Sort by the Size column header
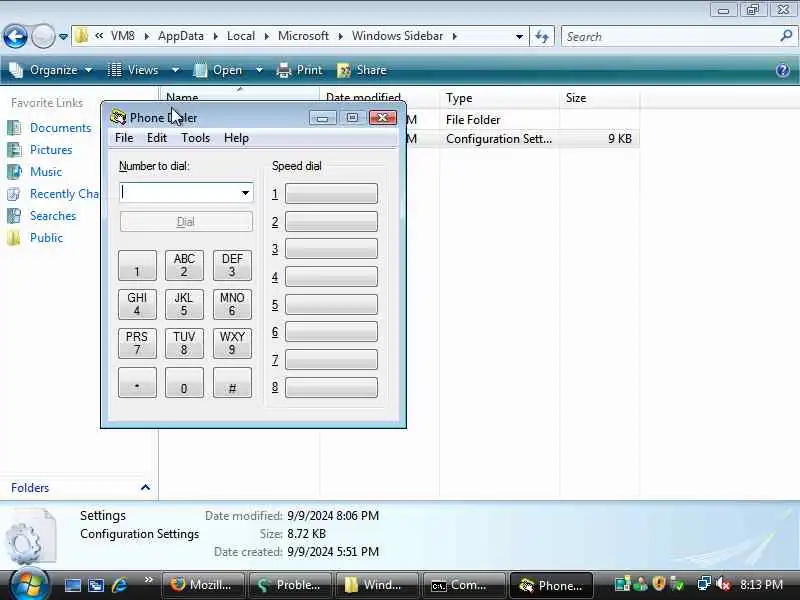 pos(599,98)
